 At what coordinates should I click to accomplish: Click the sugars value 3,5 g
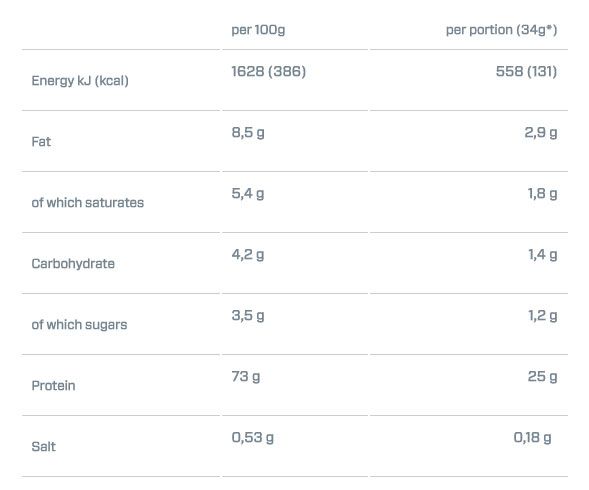click(248, 316)
